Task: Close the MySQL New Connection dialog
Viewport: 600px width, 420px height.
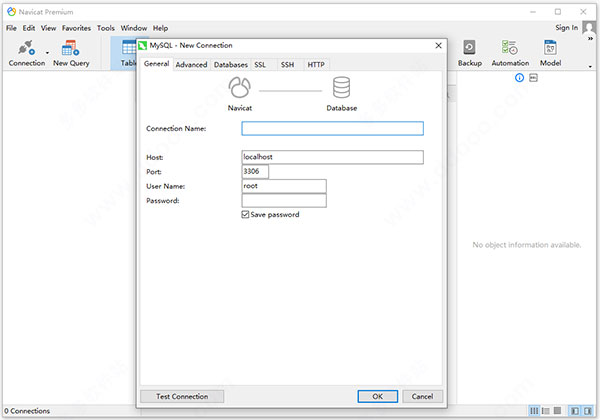Action: click(x=439, y=46)
